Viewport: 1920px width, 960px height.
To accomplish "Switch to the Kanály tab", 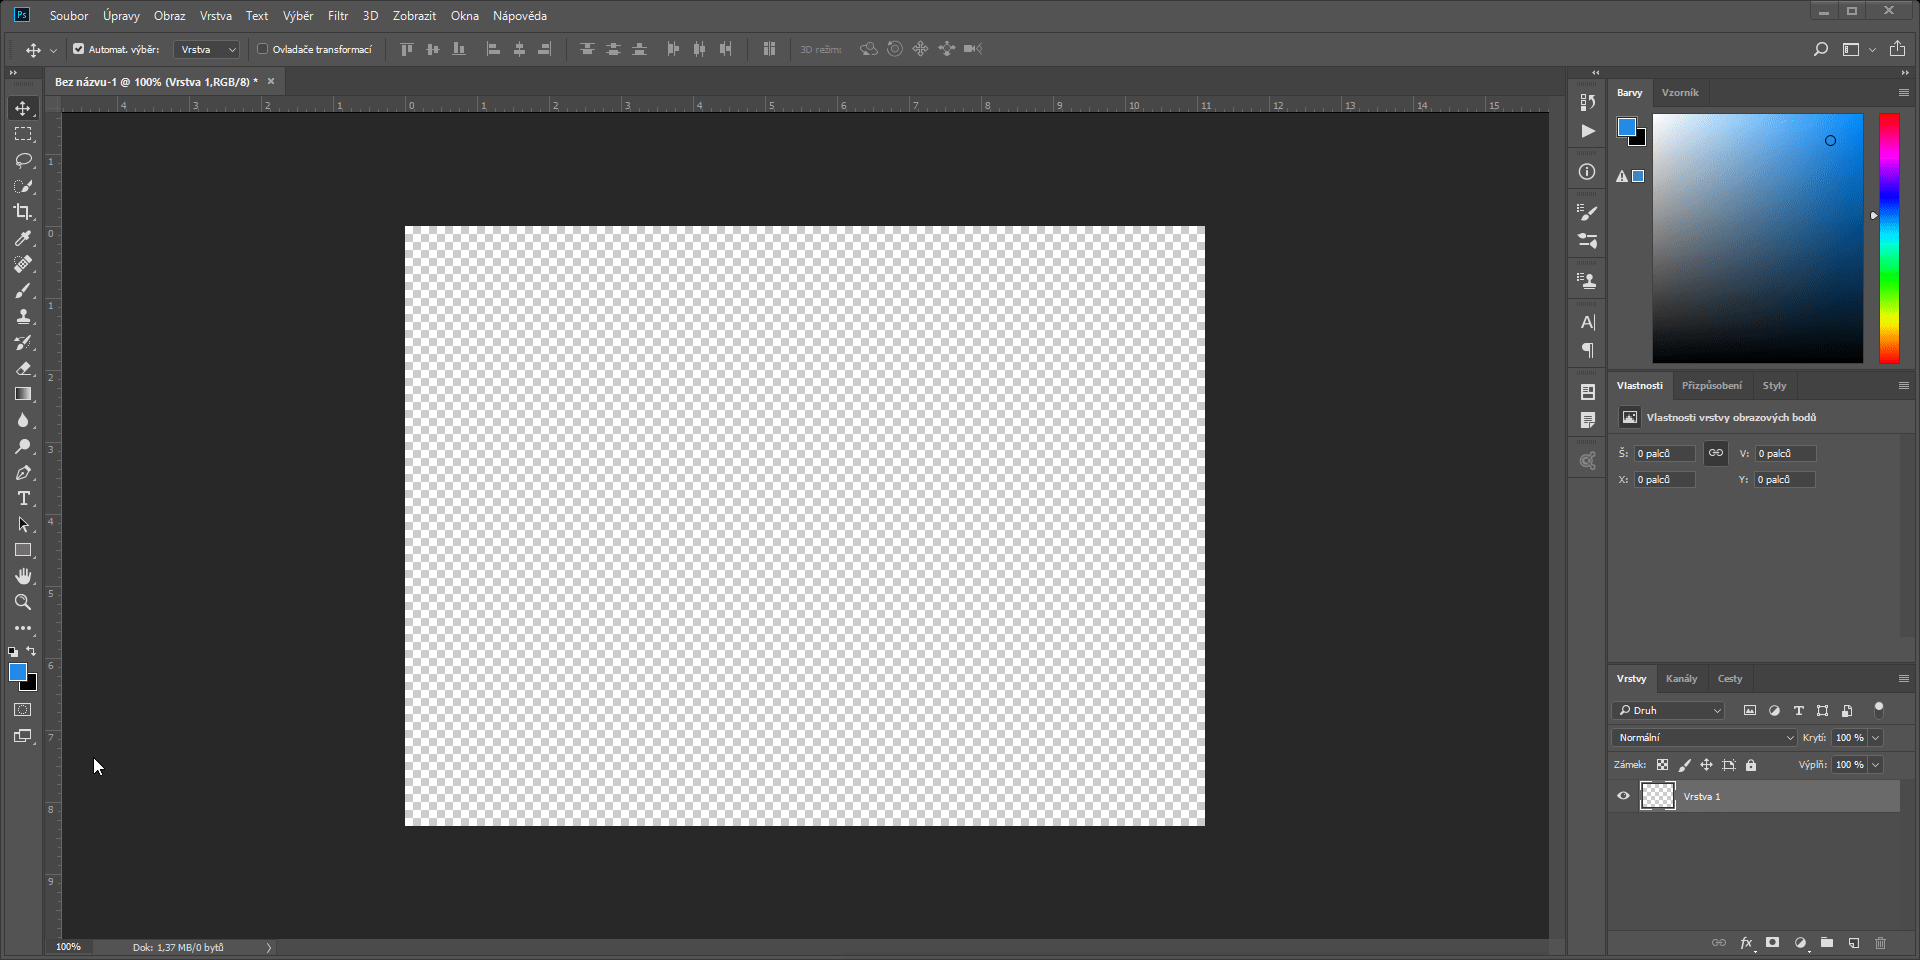I will pyautogui.click(x=1682, y=678).
